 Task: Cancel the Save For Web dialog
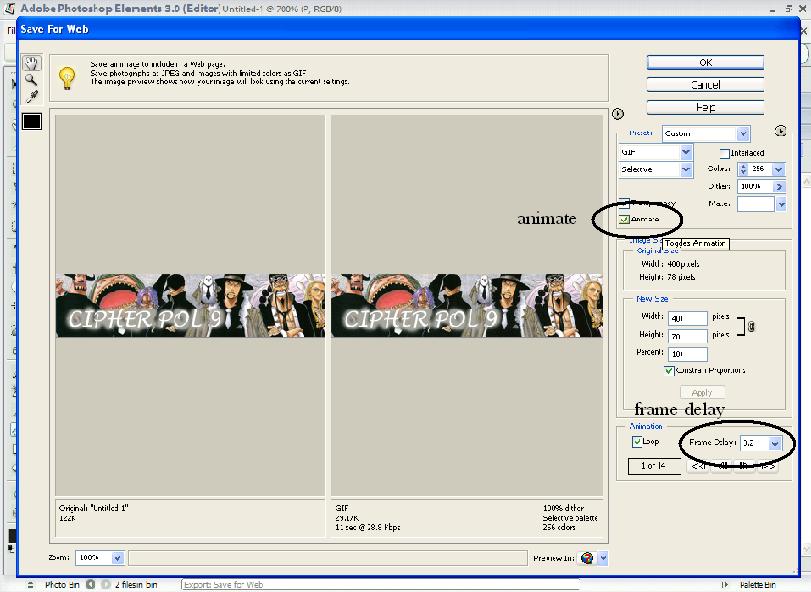coord(705,85)
